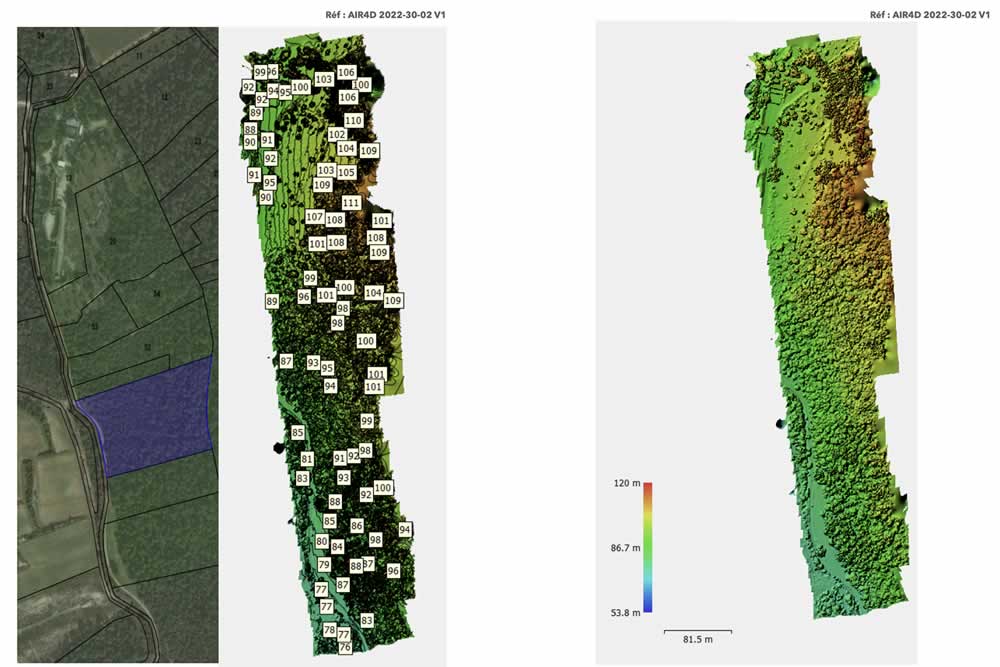Select the 105 elevation label
Viewport: 1000px width, 667px height.
pyautogui.click(x=346, y=173)
